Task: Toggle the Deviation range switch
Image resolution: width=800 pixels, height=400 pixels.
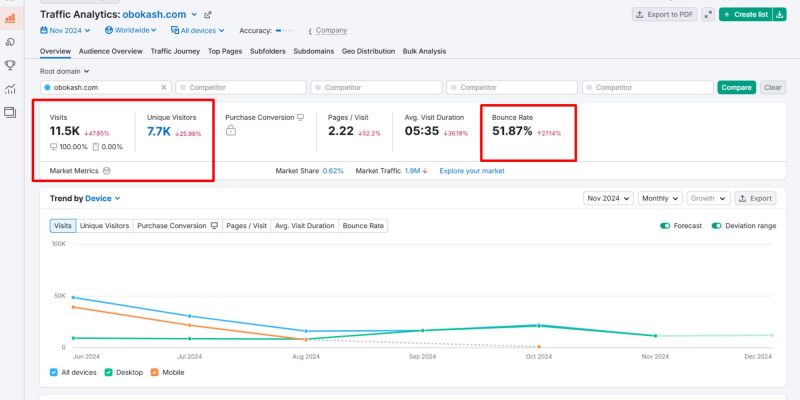Action: (x=717, y=226)
